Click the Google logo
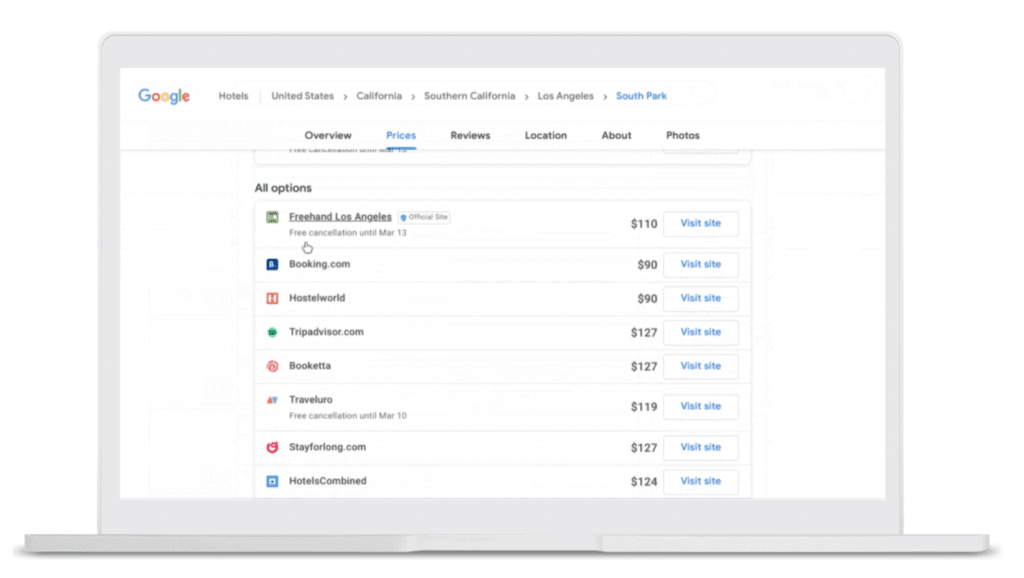 pyautogui.click(x=164, y=96)
